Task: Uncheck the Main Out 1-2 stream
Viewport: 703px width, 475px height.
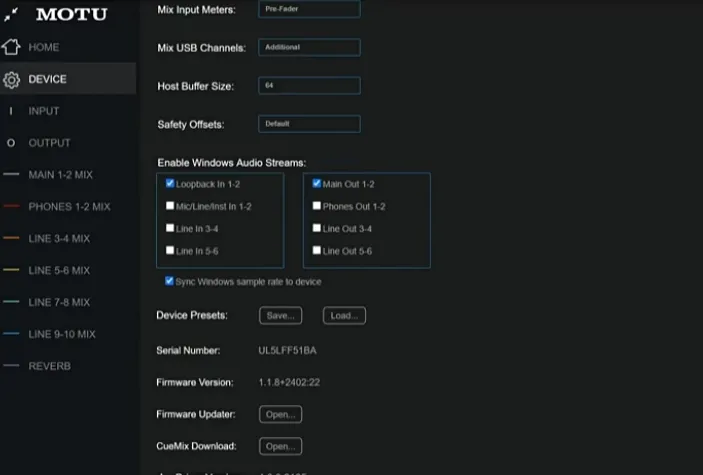Action: [317, 184]
